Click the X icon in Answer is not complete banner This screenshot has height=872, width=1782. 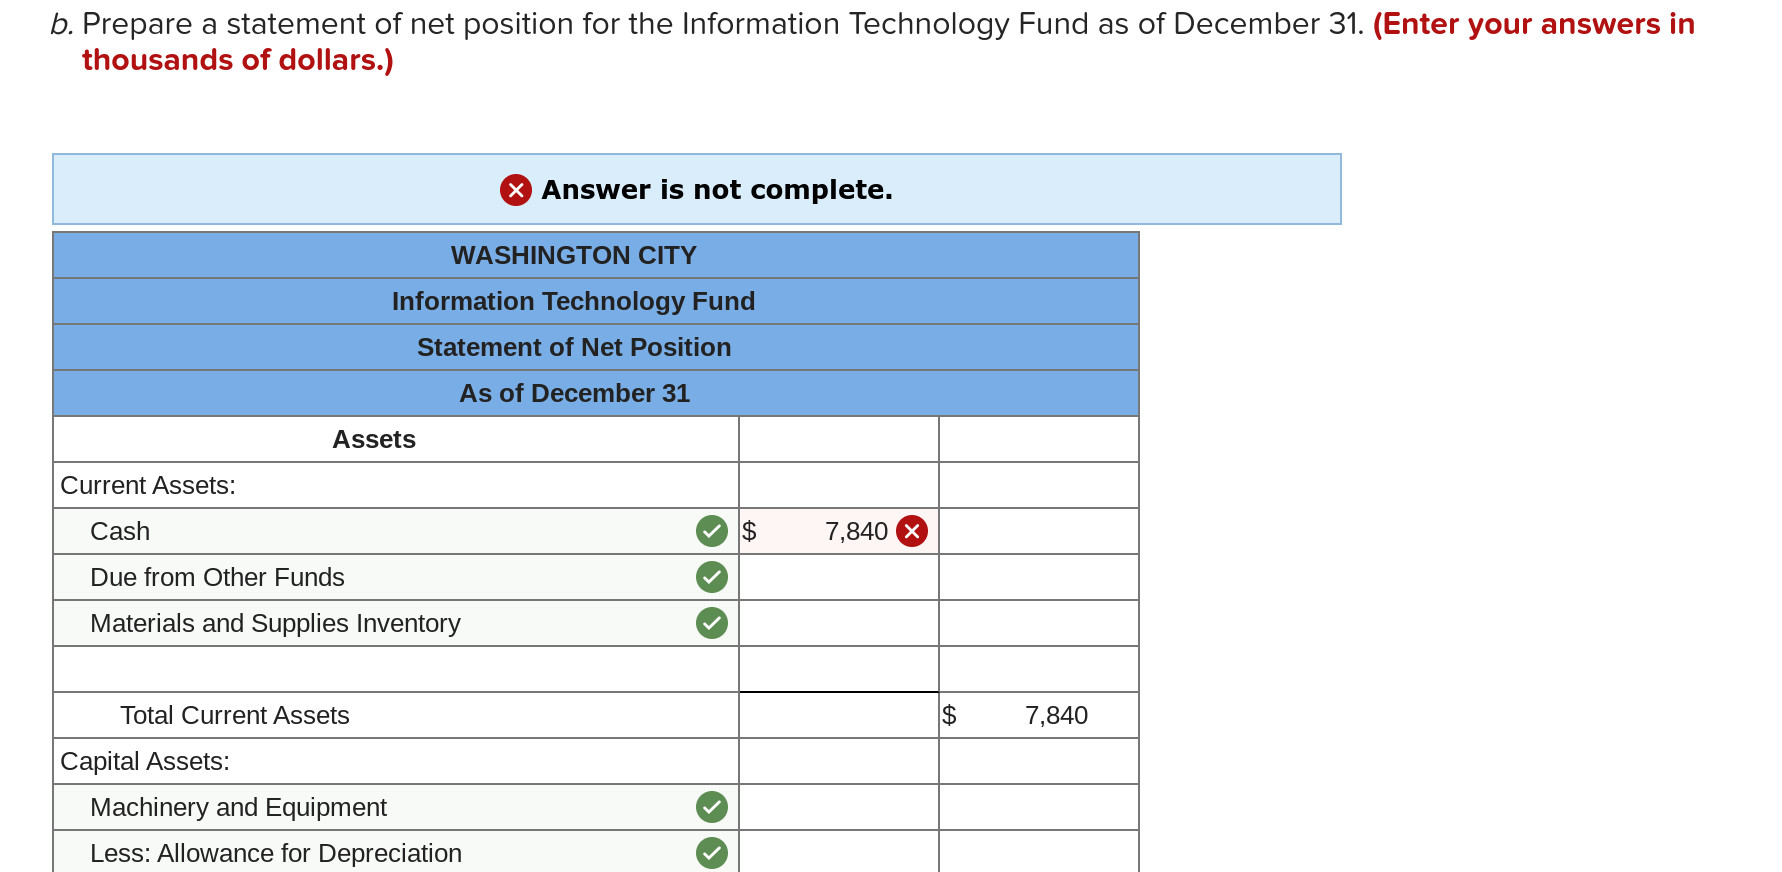coord(515,190)
